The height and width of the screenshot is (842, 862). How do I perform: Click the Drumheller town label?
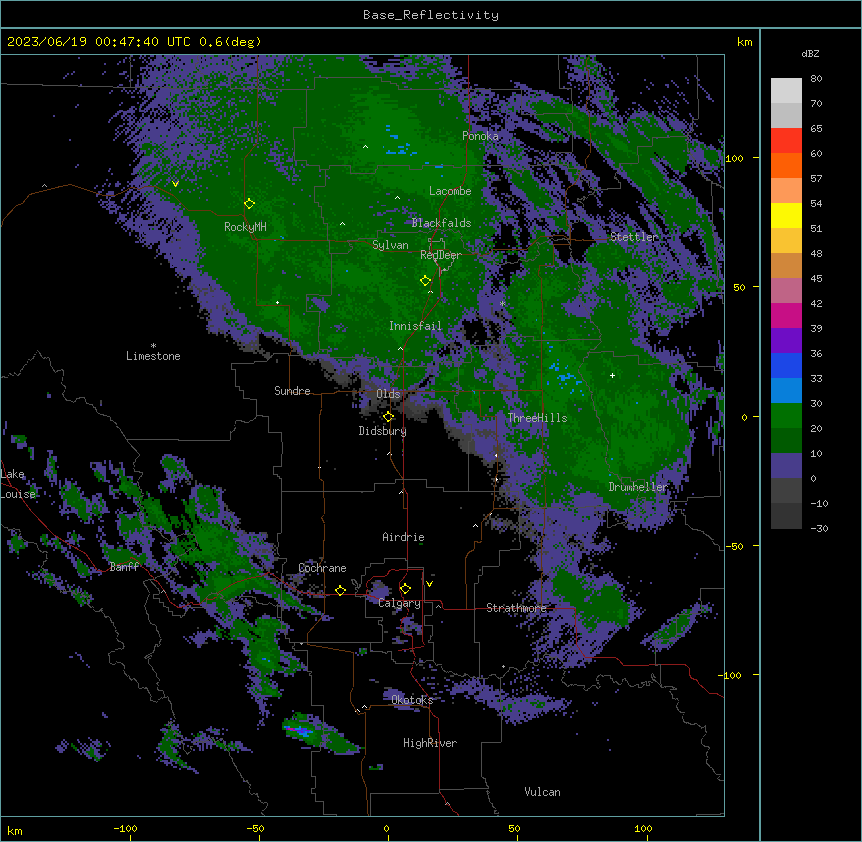(638, 487)
